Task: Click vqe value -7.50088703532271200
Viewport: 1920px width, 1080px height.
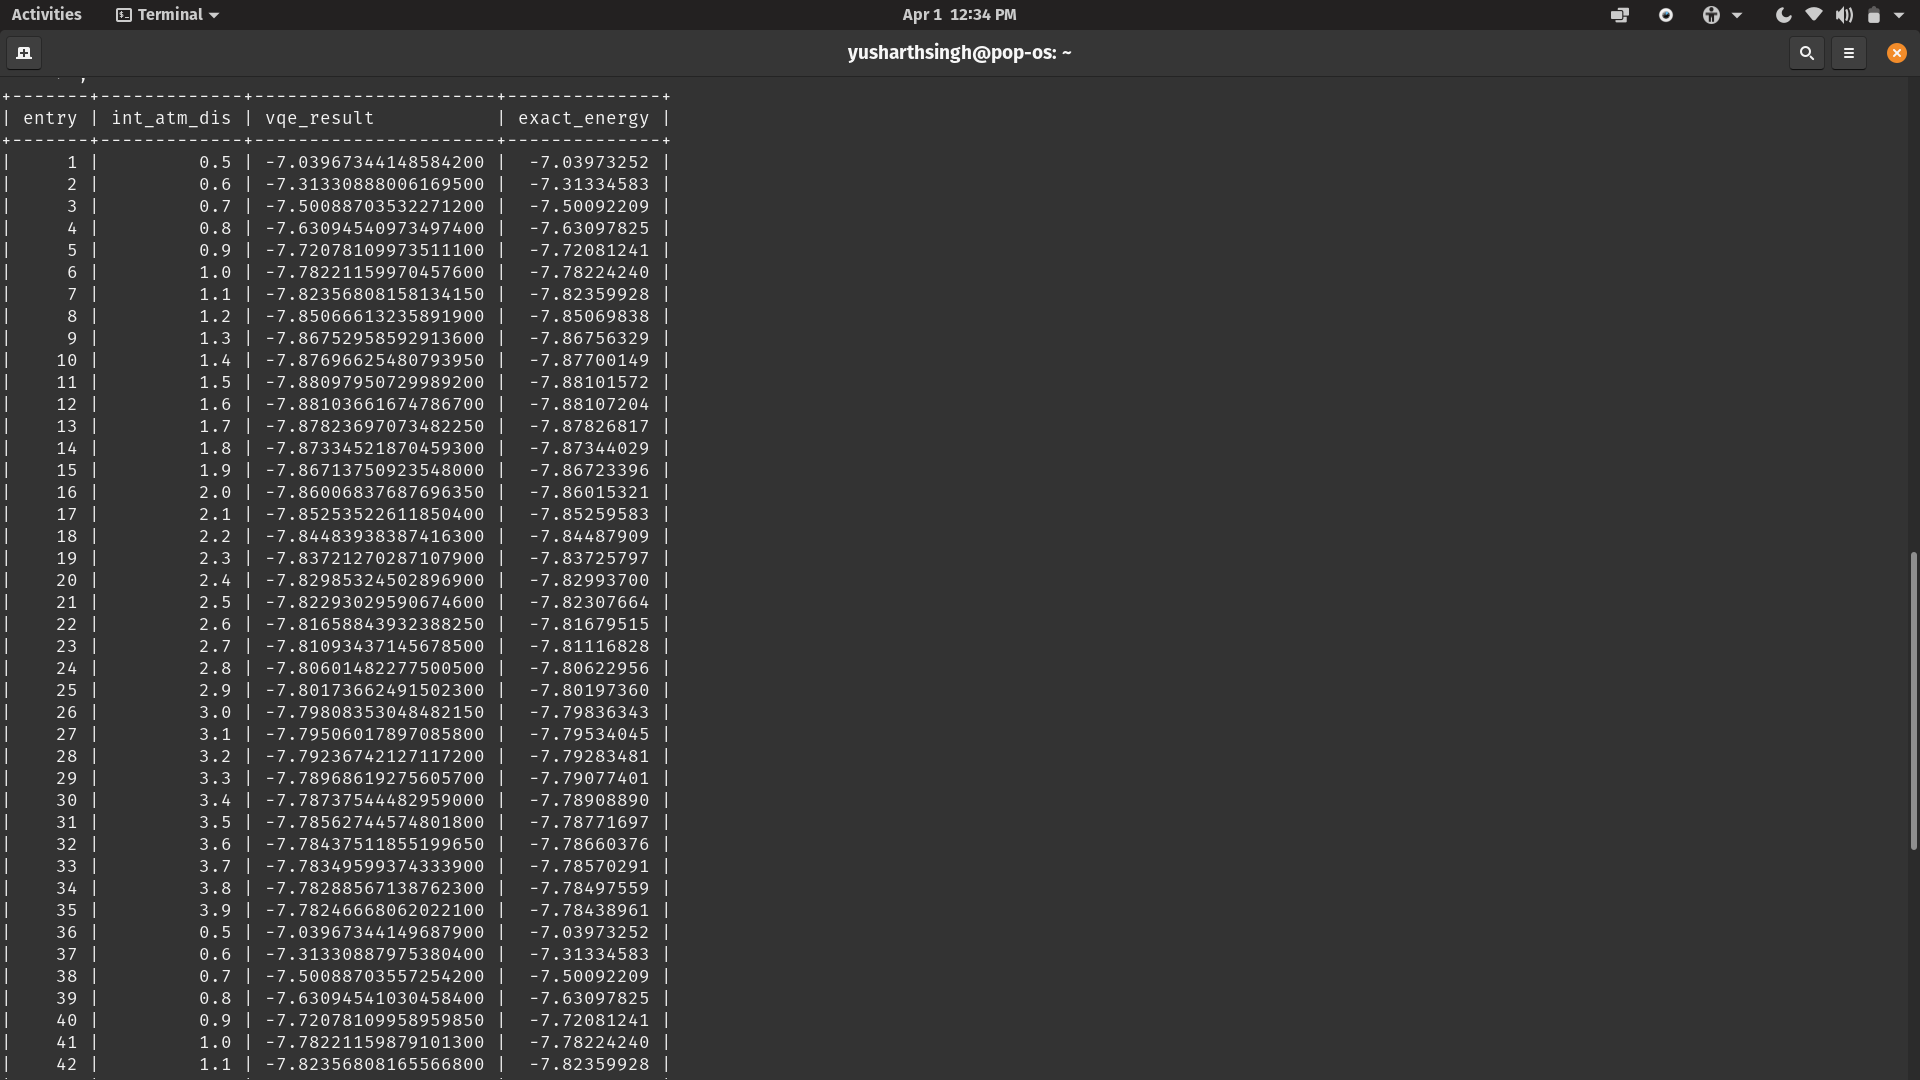Action: click(x=375, y=206)
